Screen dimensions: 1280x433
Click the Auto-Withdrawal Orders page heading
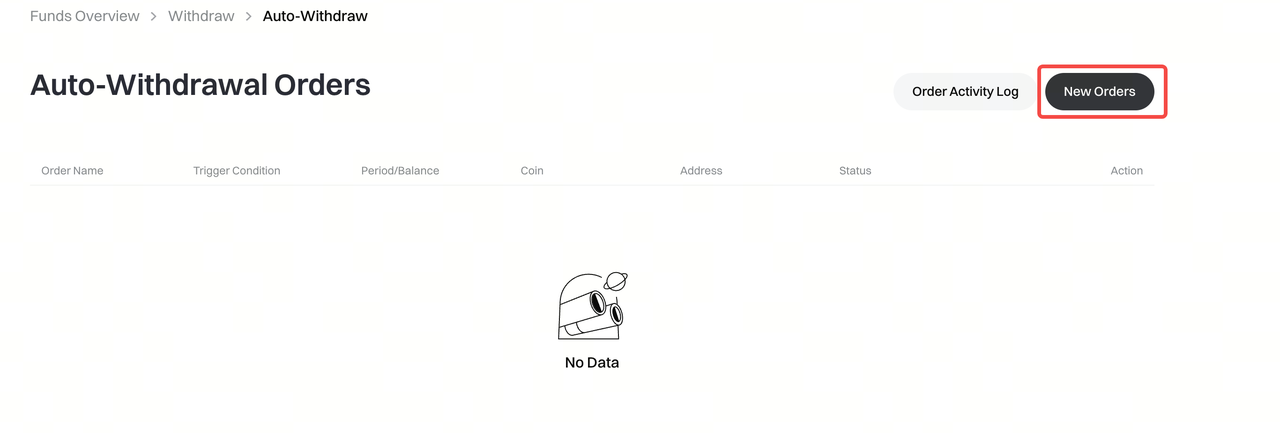[200, 85]
